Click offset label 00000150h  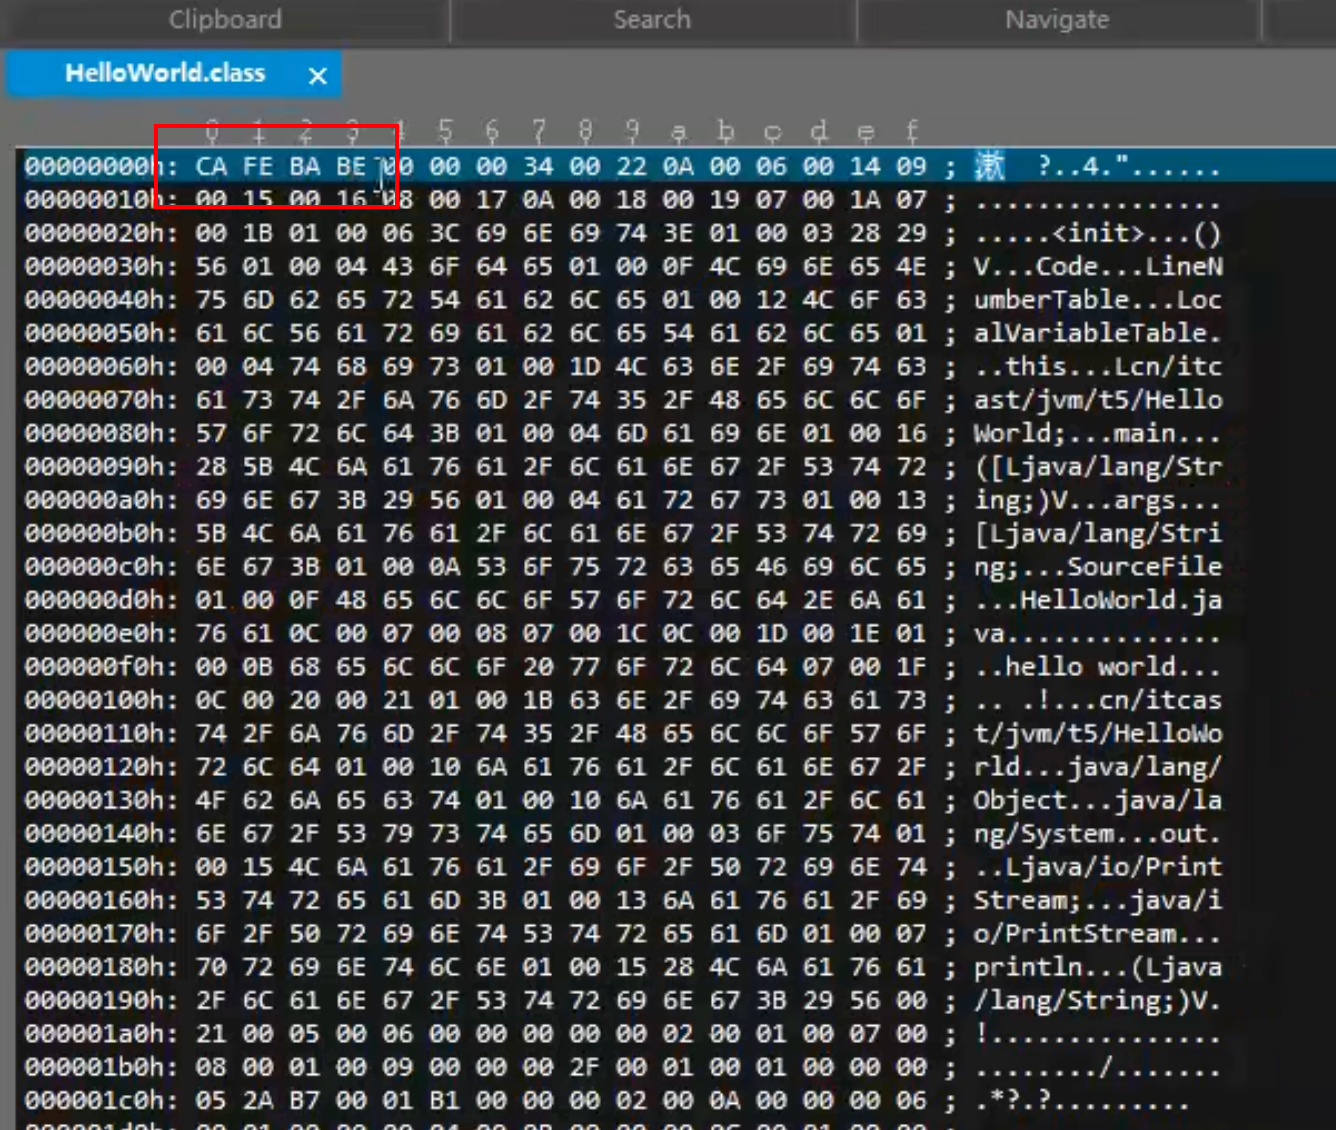pyautogui.click(x=101, y=867)
